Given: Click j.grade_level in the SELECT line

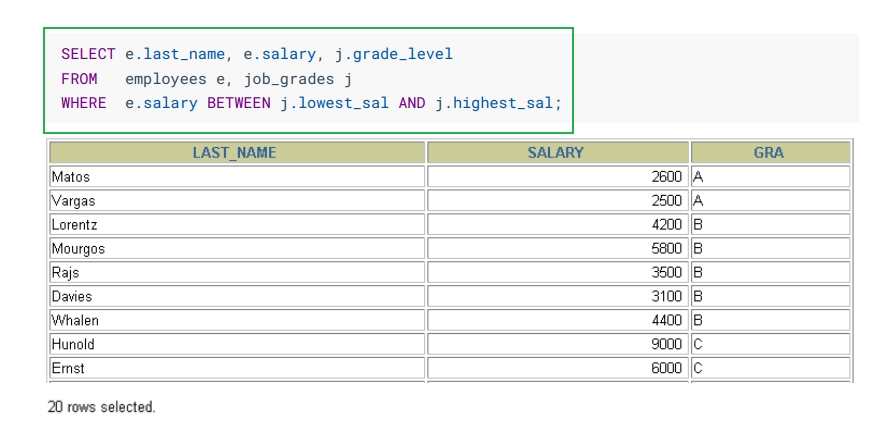Looking at the screenshot, I should 394,54.
